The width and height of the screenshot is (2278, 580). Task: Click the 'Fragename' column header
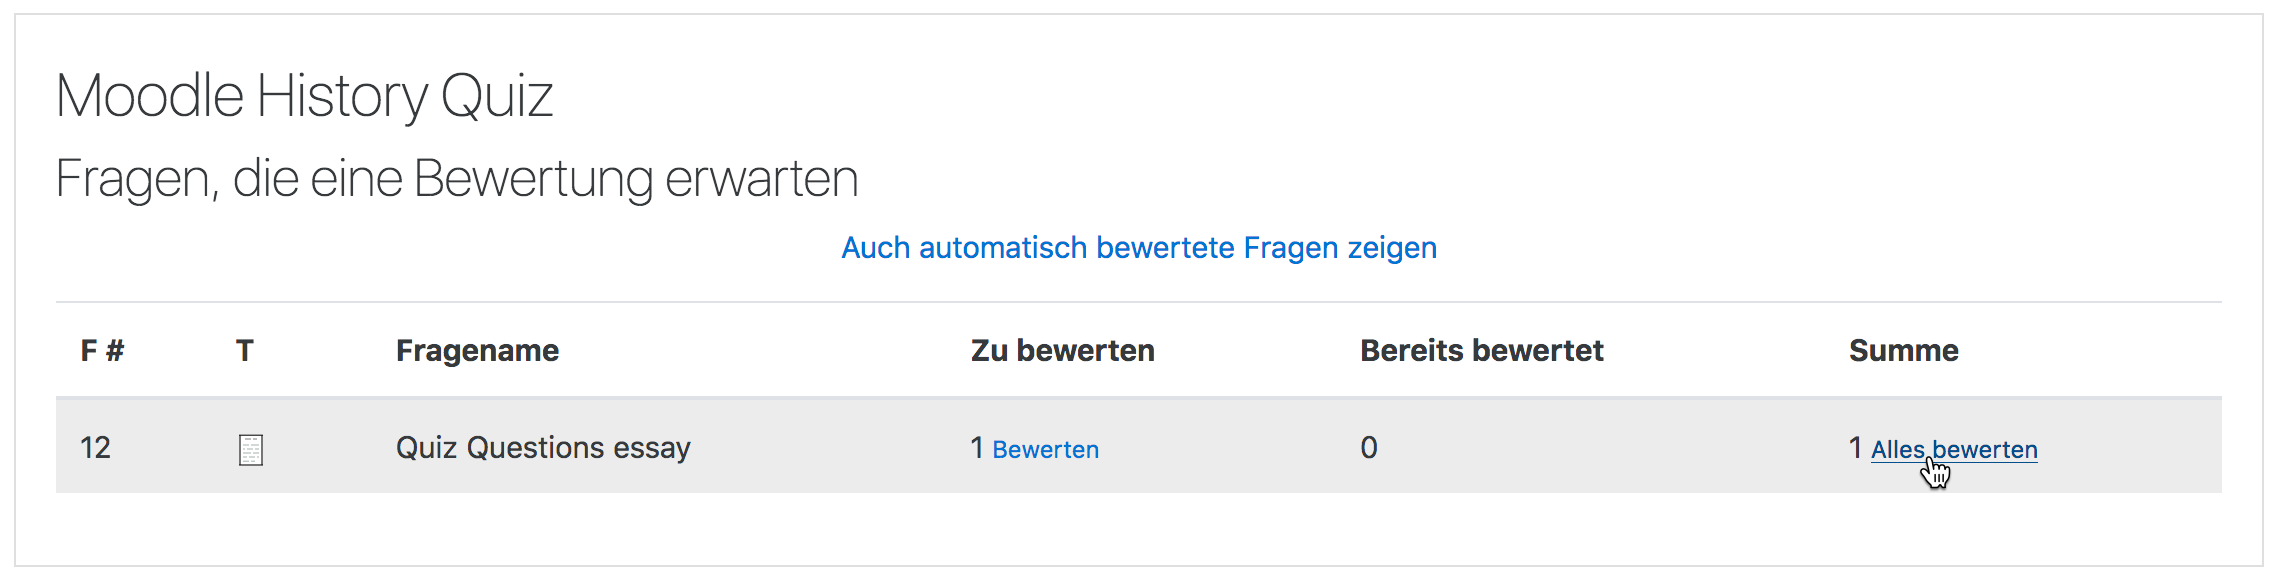coord(477,351)
